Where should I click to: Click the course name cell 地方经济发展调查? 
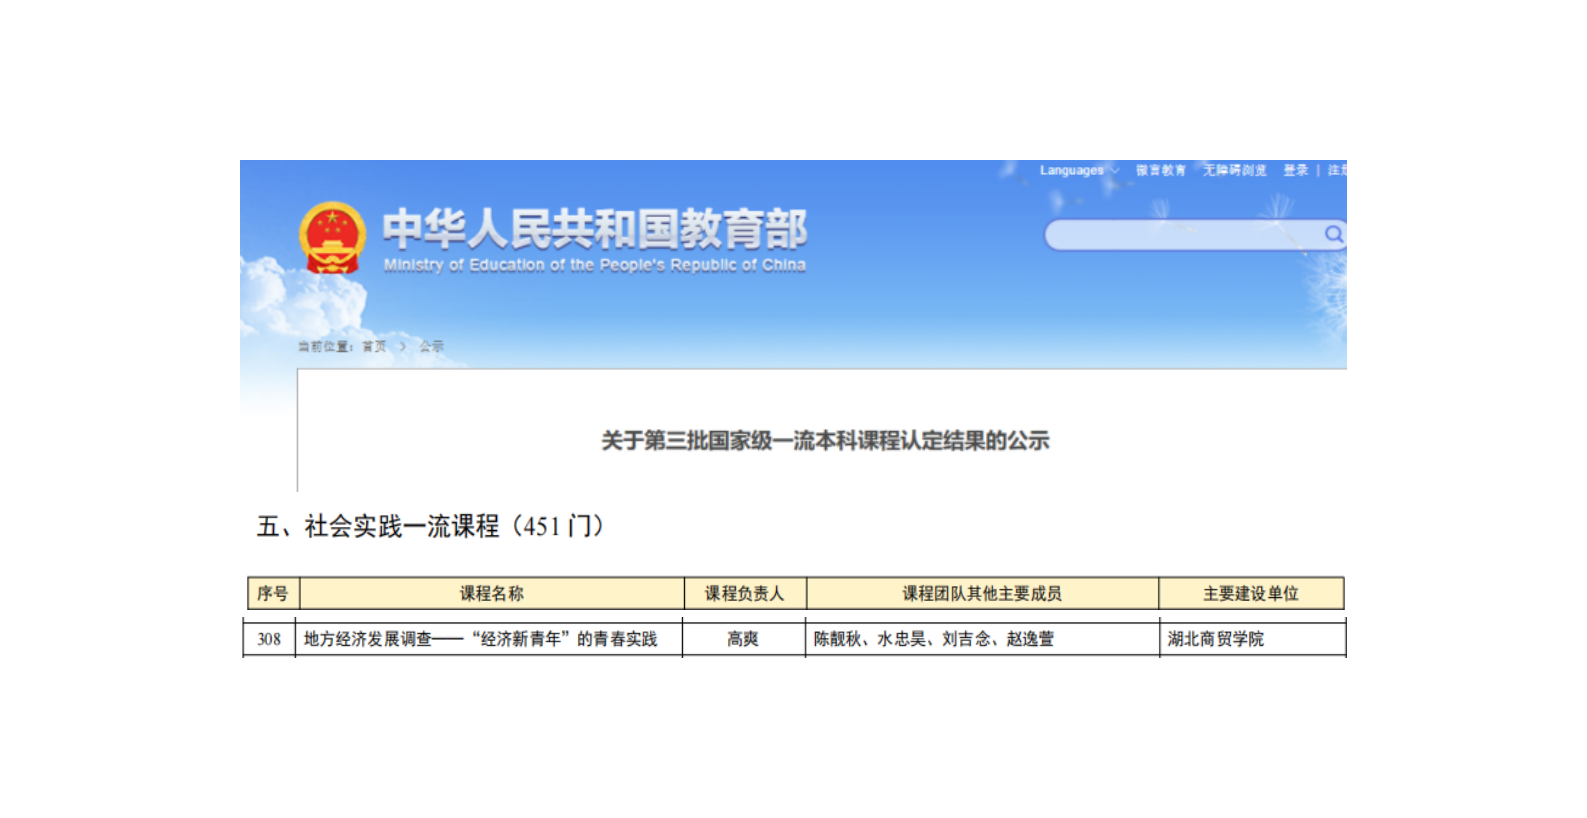point(481,639)
